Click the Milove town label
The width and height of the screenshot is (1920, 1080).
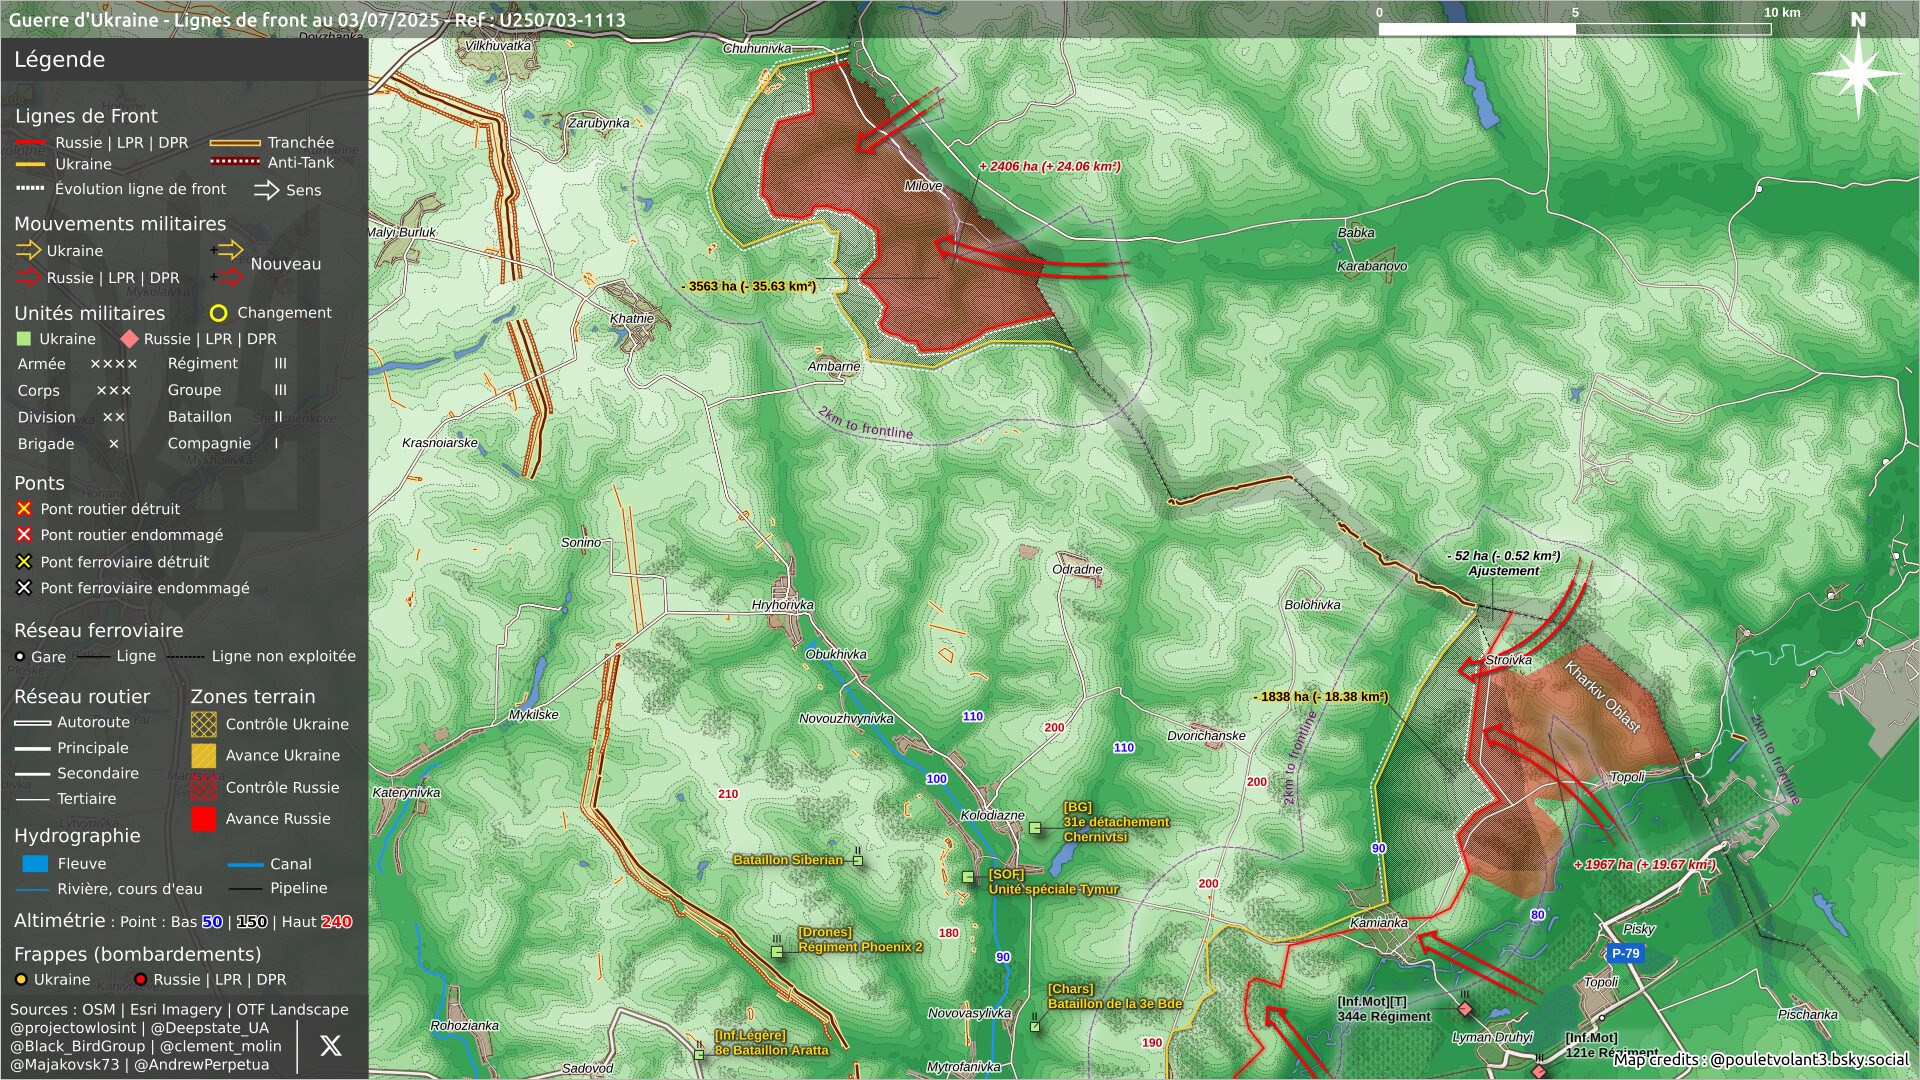pyautogui.click(x=923, y=186)
